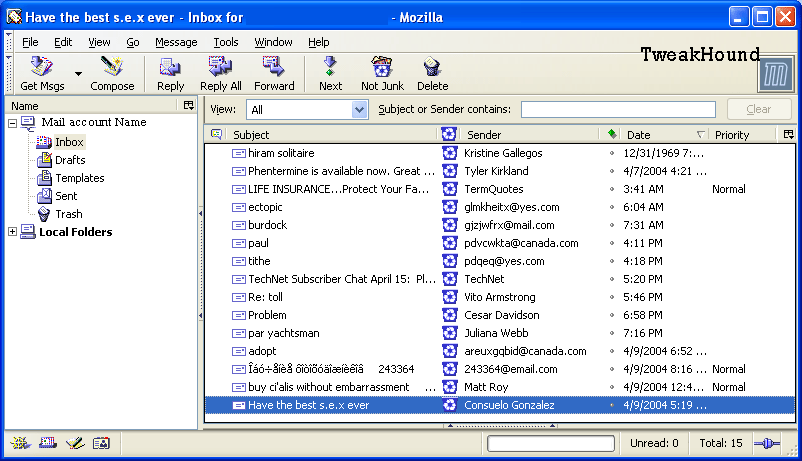Mark message as Not Junk
The image size is (802, 461).
(x=382, y=74)
